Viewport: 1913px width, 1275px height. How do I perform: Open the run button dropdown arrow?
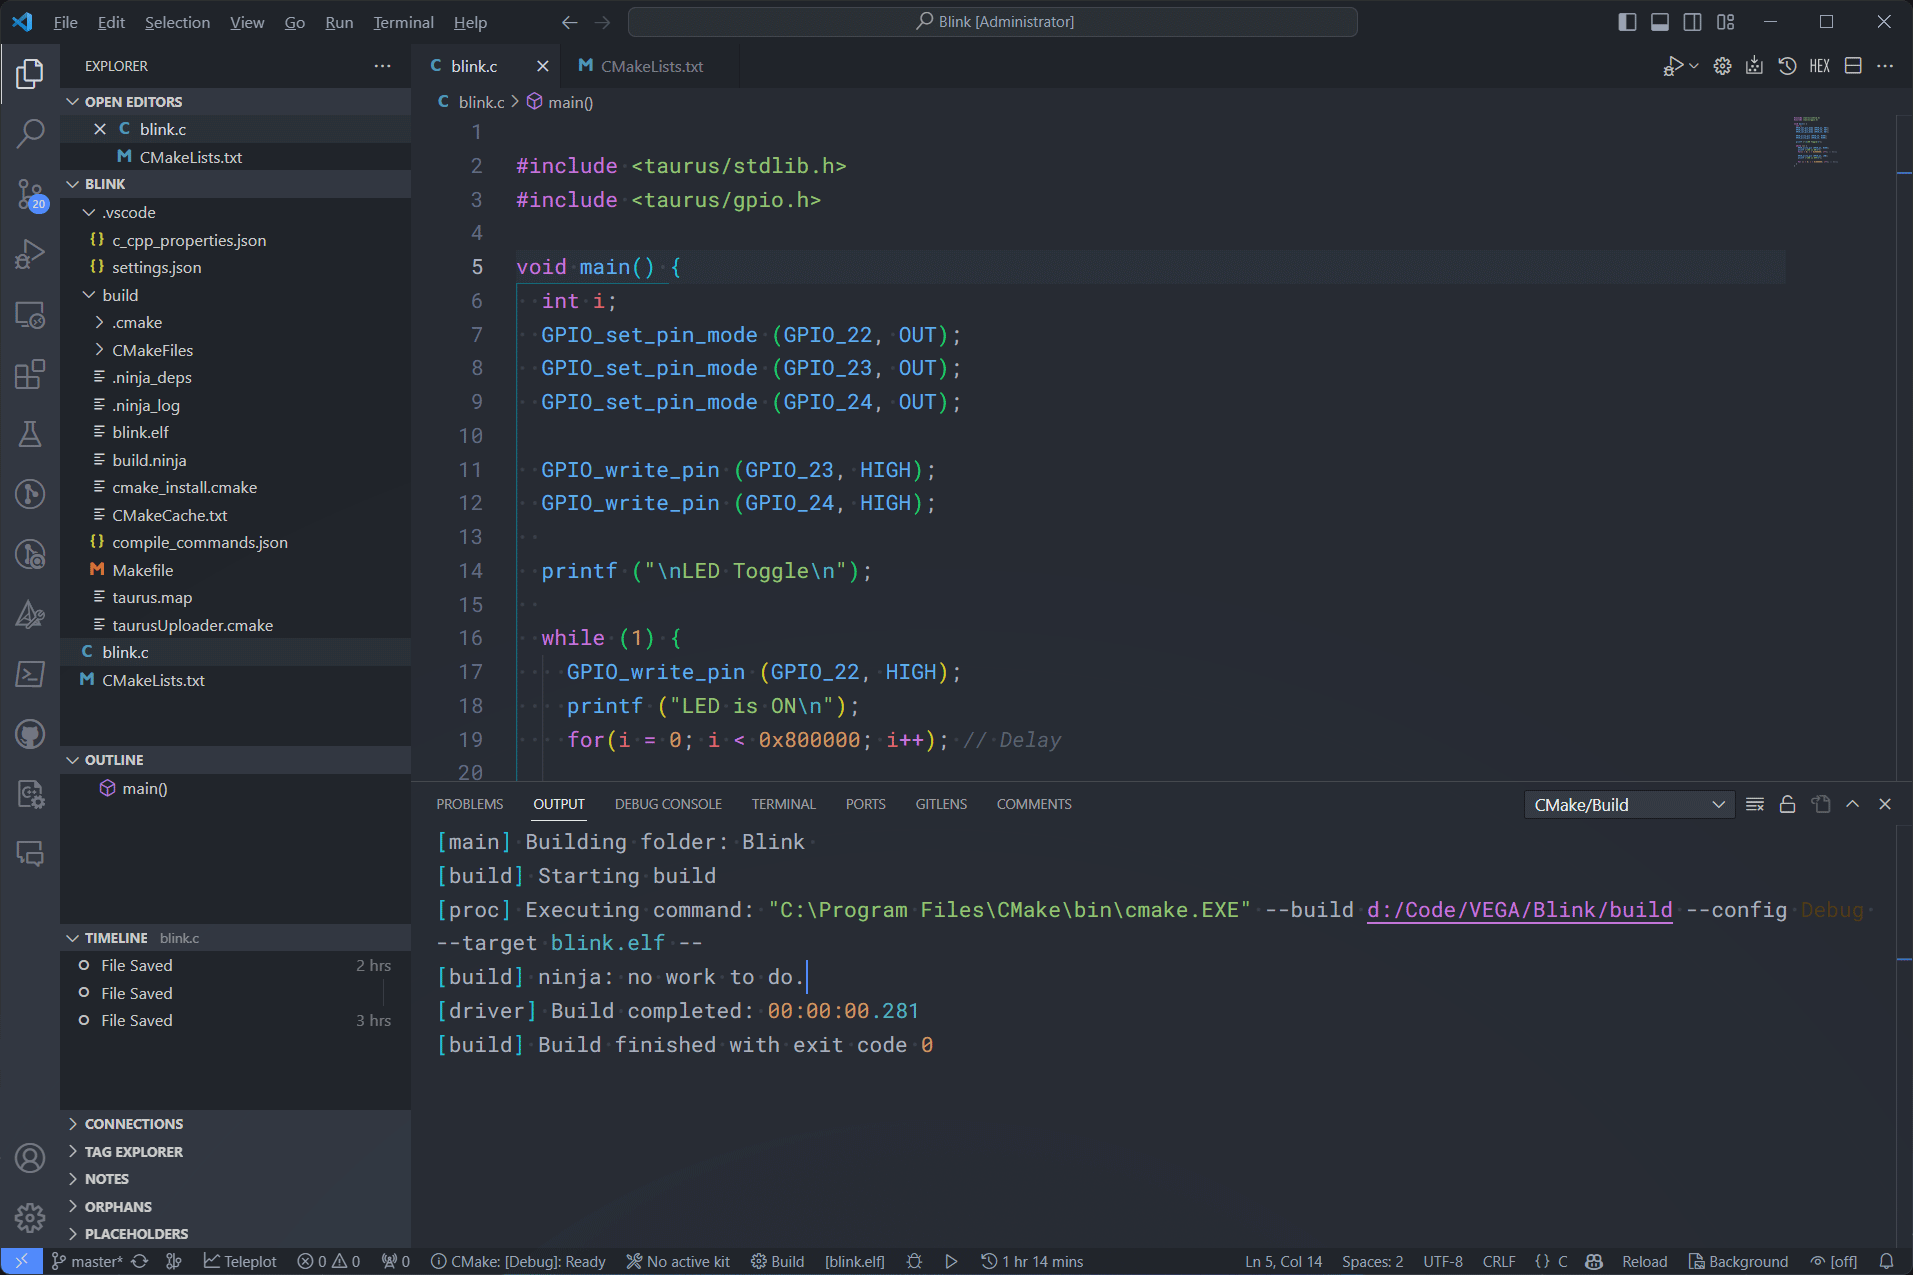click(1693, 66)
